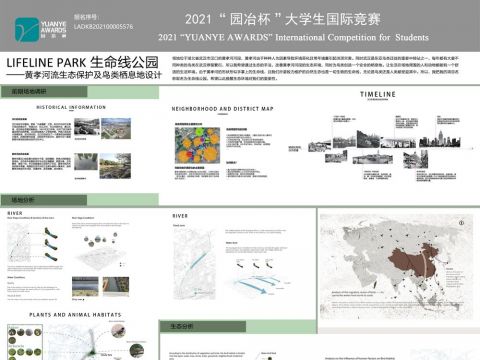The height and width of the screenshot is (360, 480).
Task: Click the skyscraper skyline image on the timeline
Action: coord(440,139)
